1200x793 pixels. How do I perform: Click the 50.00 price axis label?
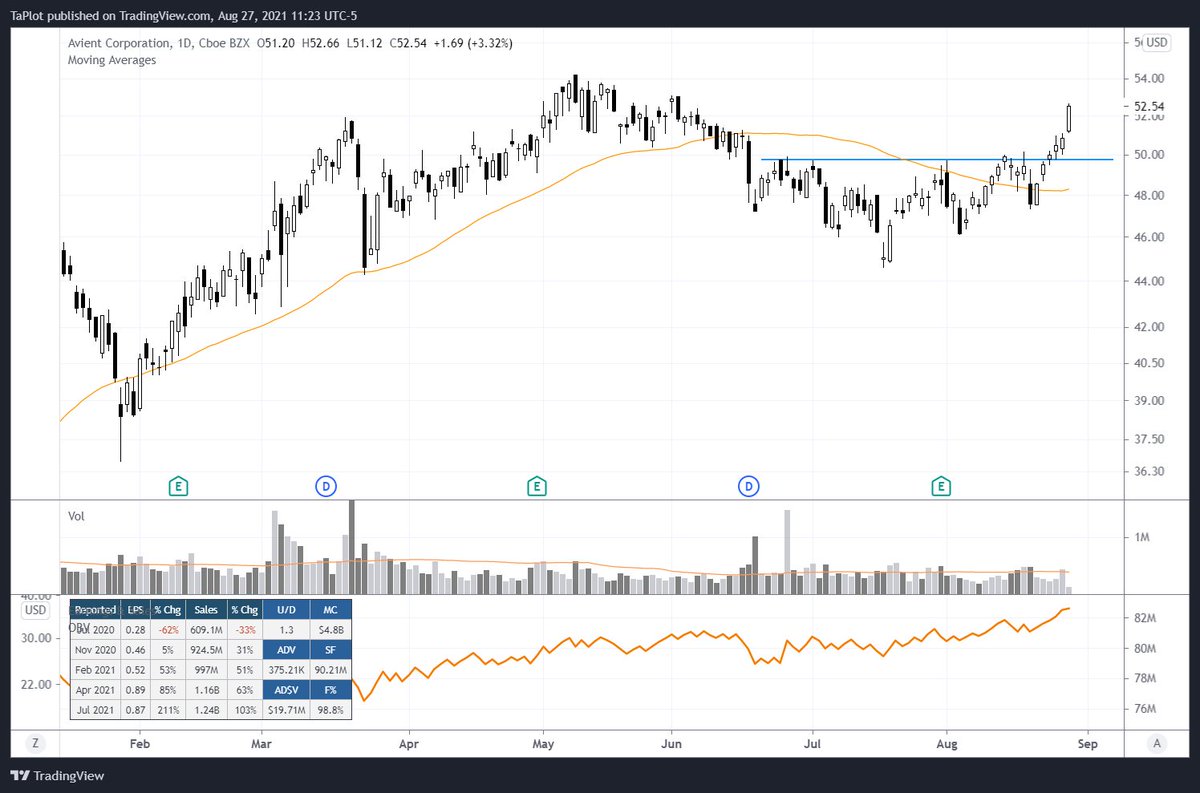pyautogui.click(x=1150, y=155)
